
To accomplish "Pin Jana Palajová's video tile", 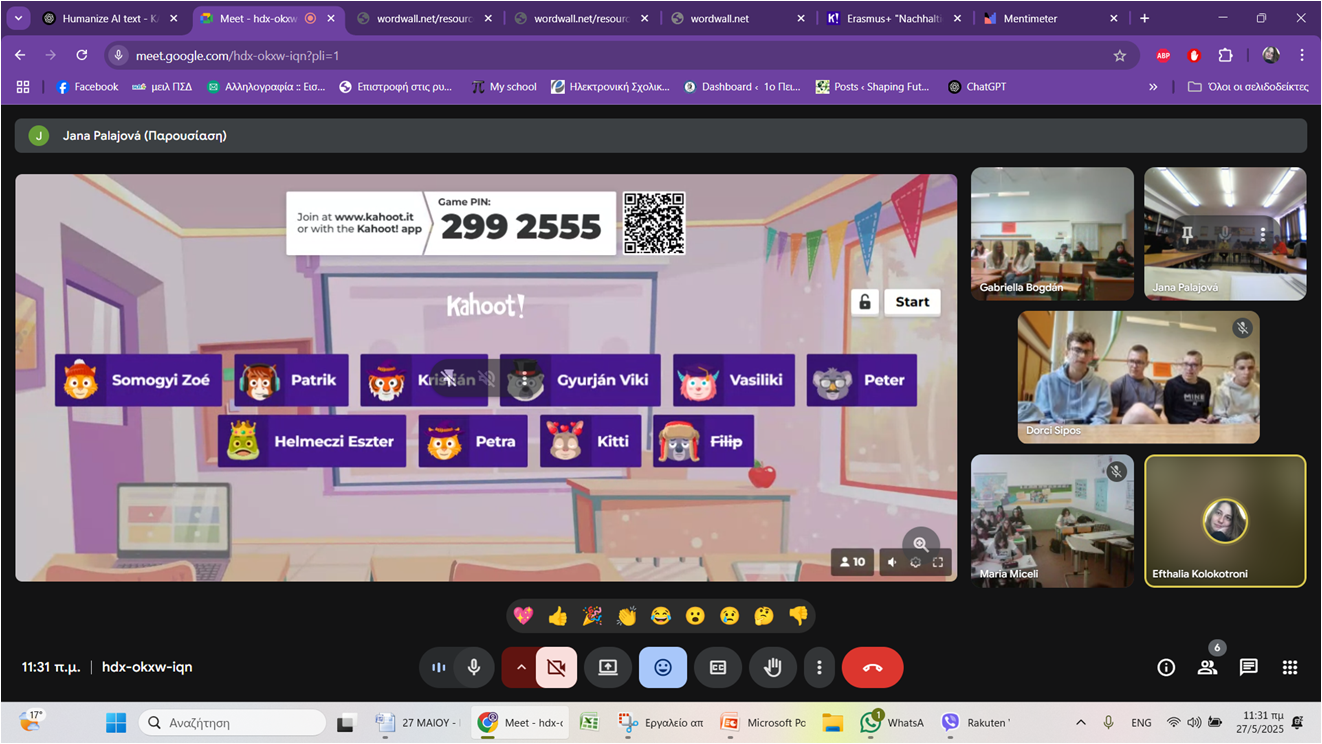I will [1188, 234].
